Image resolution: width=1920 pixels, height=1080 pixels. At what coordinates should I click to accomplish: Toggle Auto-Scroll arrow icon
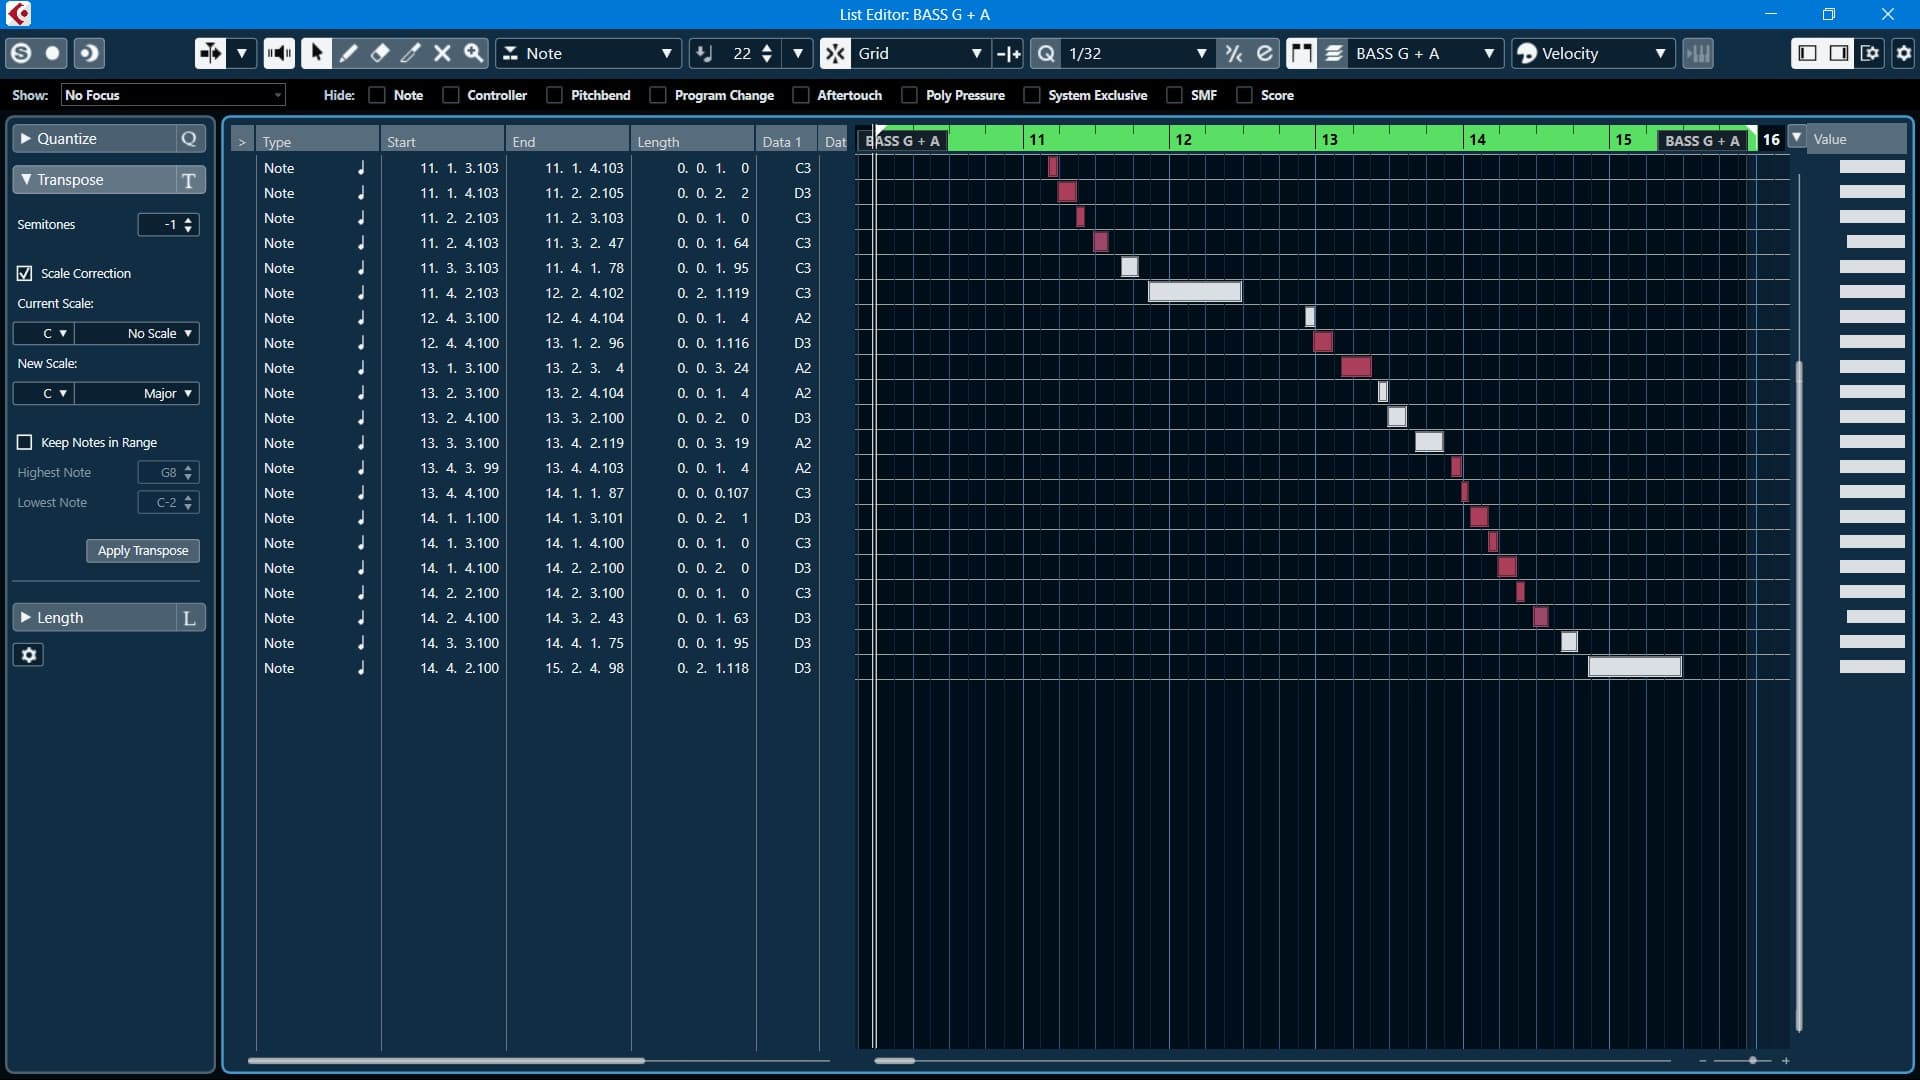click(x=210, y=53)
